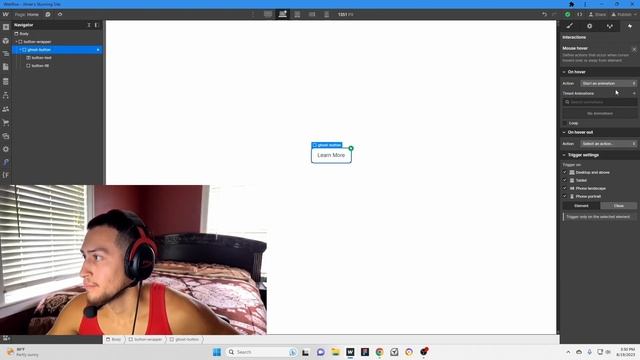
Task: Collapse the Trigger settings section
Action: coord(564,155)
